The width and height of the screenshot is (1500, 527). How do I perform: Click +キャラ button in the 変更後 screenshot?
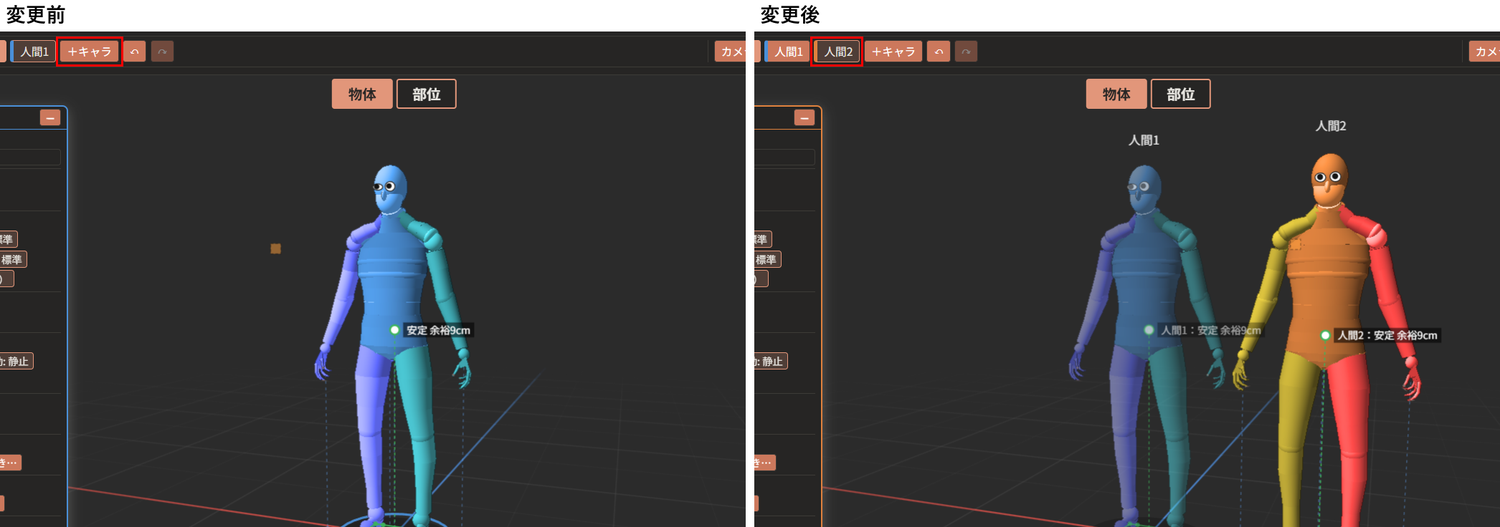coord(893,51)
